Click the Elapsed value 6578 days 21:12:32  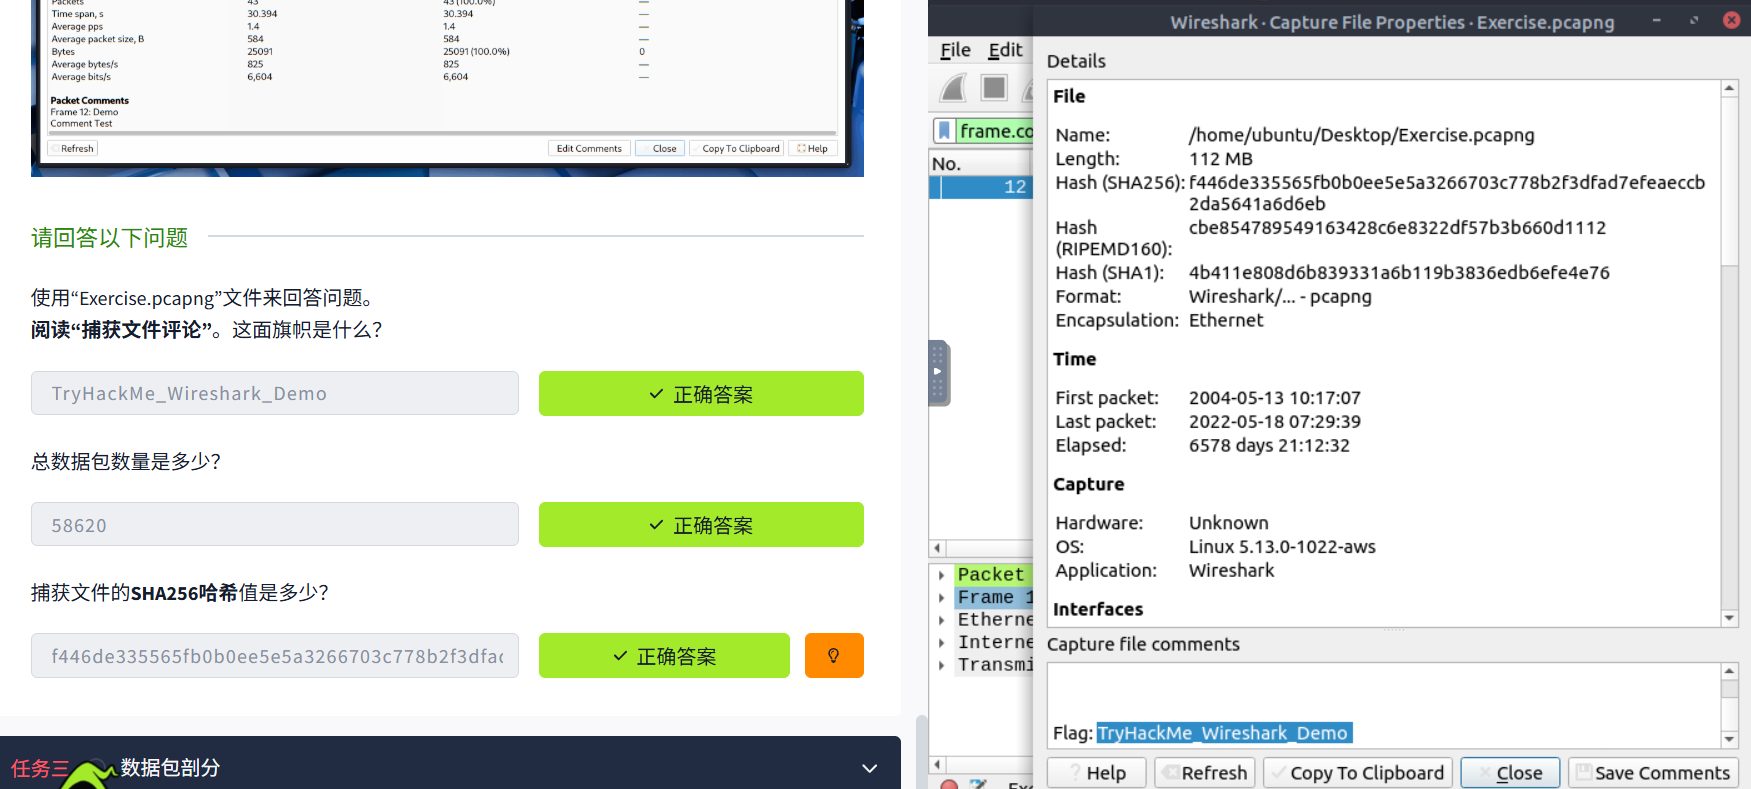pos(1269,446)
